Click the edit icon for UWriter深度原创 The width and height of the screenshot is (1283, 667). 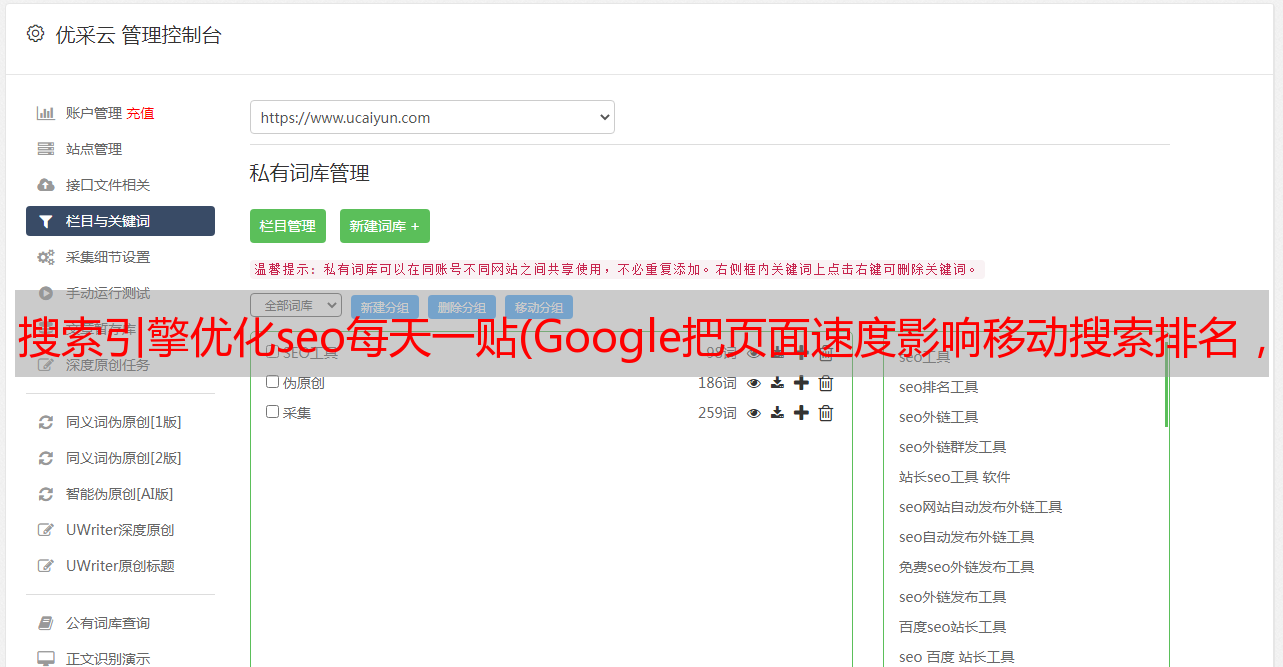coord(46,530)
